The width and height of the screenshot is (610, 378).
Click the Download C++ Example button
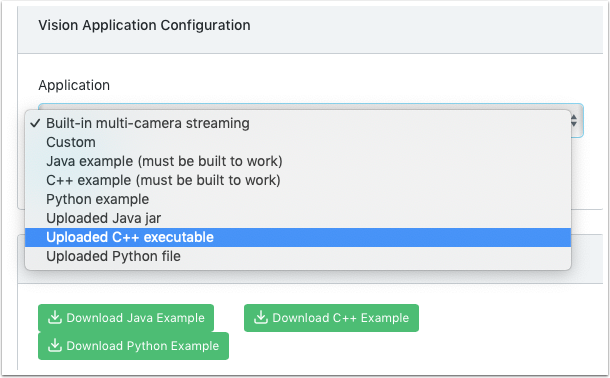coord(331,318)
